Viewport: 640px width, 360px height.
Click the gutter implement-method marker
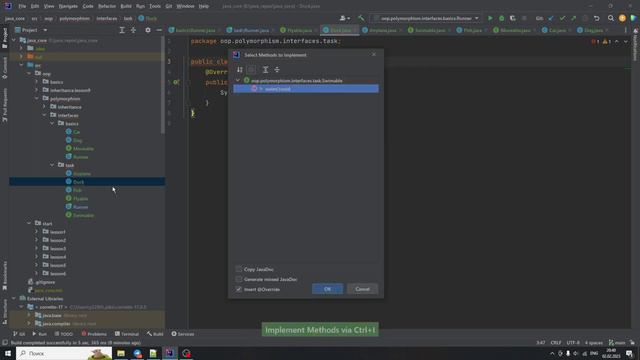pyautogui.click(x=176, y=82)
